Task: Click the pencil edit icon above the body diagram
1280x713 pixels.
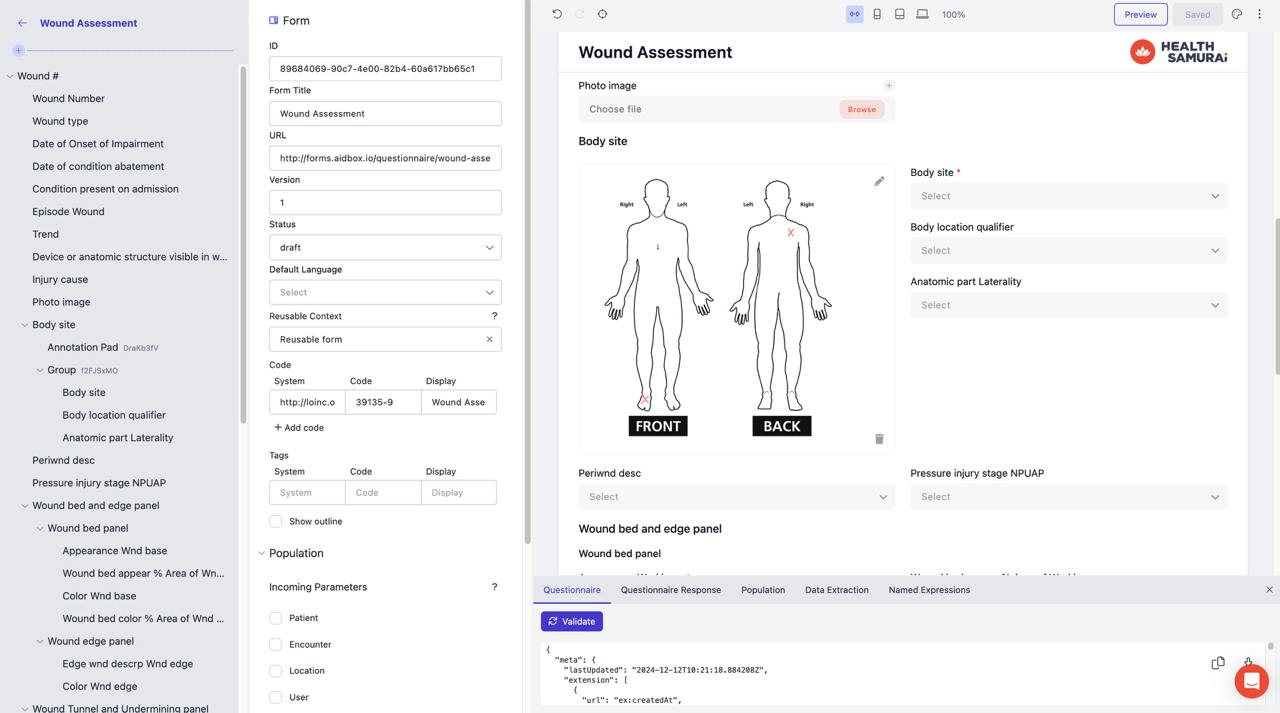Action: (x=879, y=181)
